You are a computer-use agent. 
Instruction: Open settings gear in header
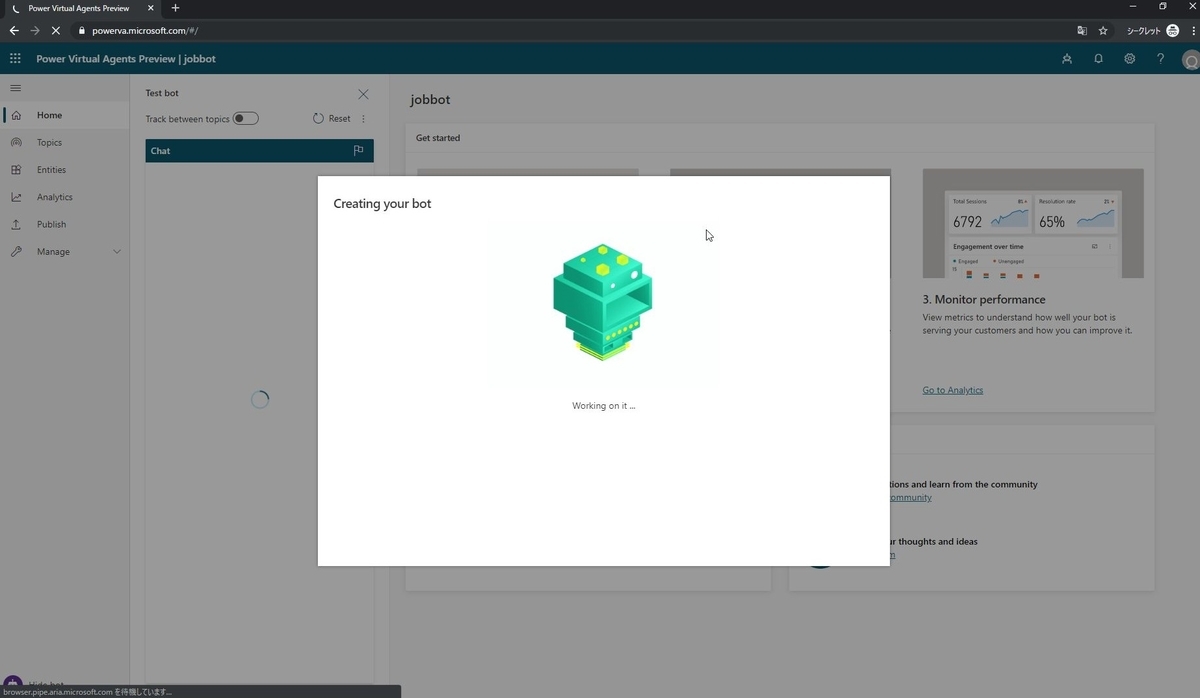click(x=1129, y=59)
